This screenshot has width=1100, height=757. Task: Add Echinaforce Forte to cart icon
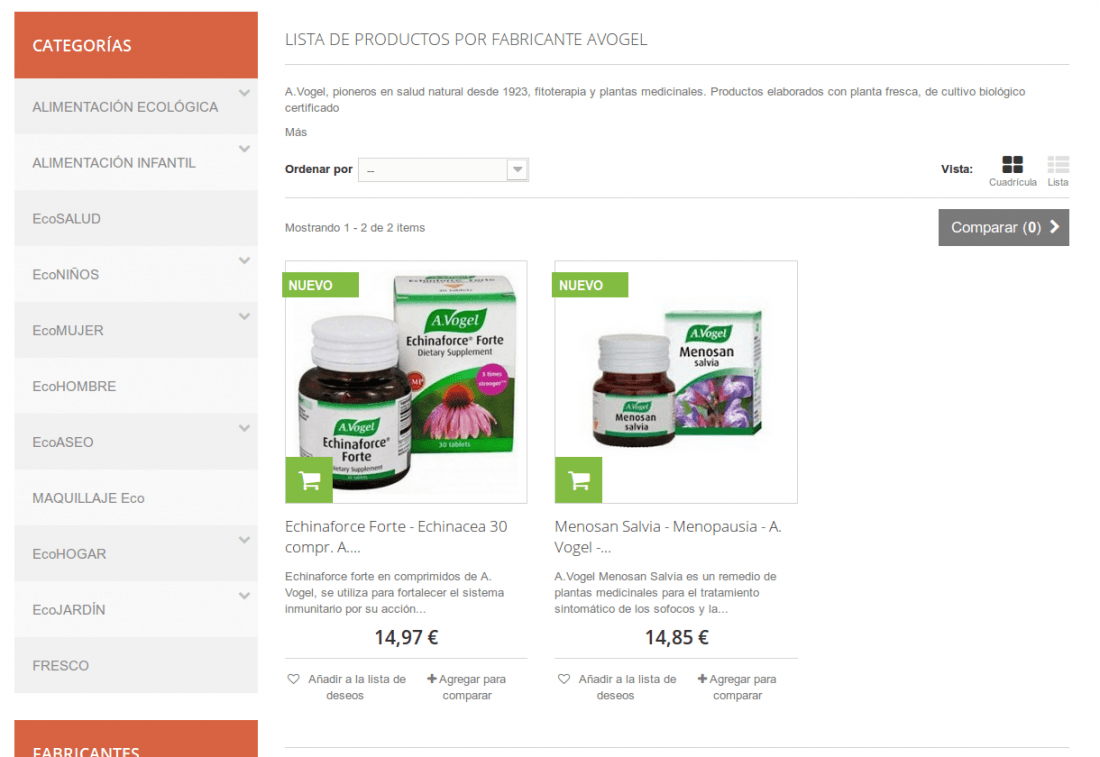[309, 481]
